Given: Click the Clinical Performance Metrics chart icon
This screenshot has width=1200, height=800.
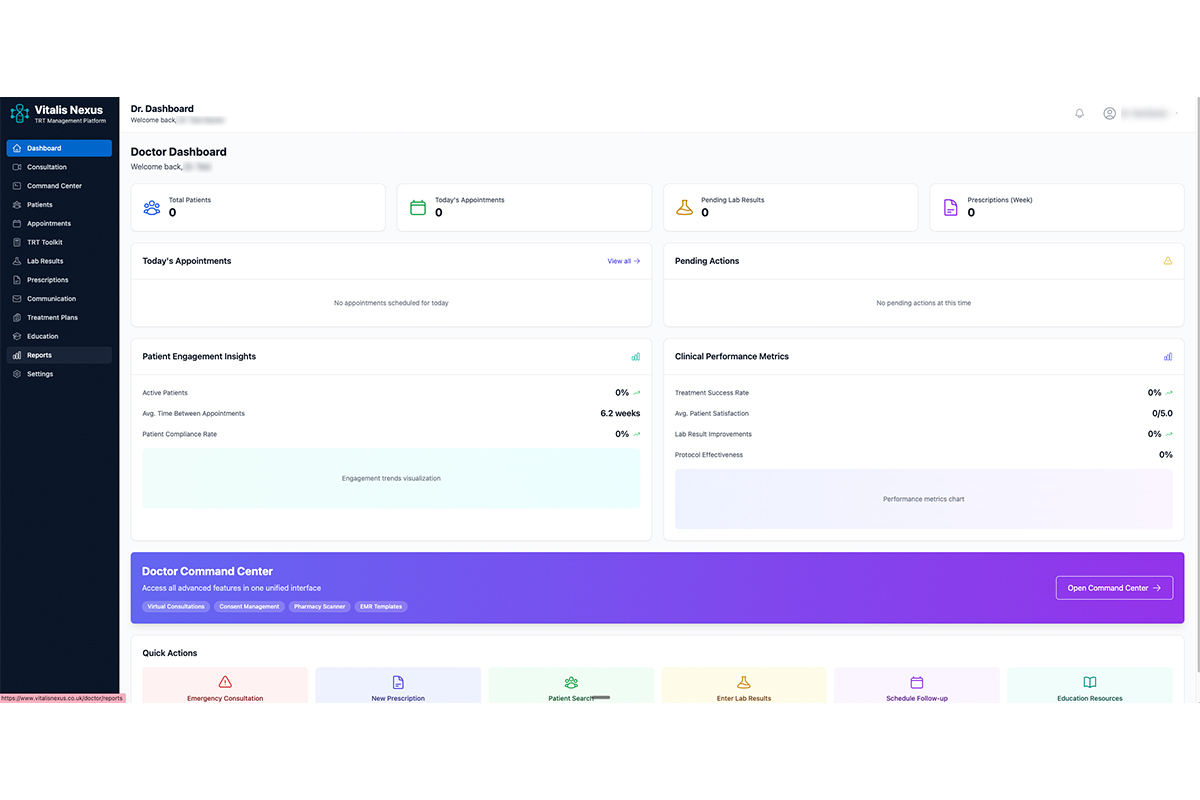Looking at the screenshot, I should click(x=1167, y=356).
